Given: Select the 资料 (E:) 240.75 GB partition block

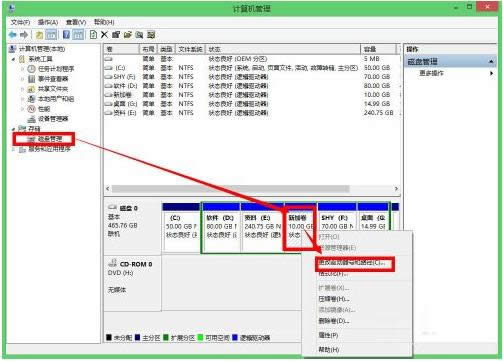Looking at the screenshot, I should point(262,227).
